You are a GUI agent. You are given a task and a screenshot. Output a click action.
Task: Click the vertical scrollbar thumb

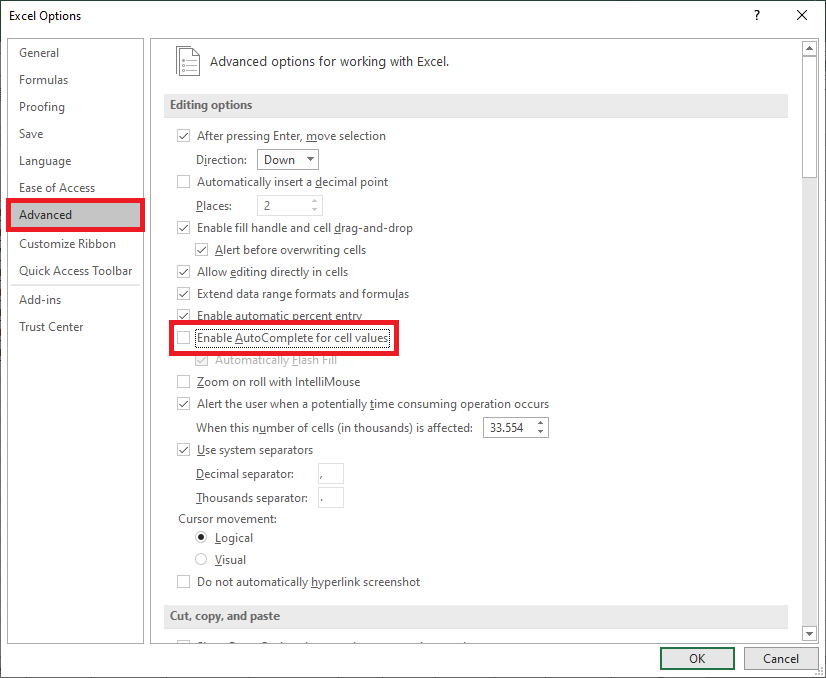coord(809,117)
